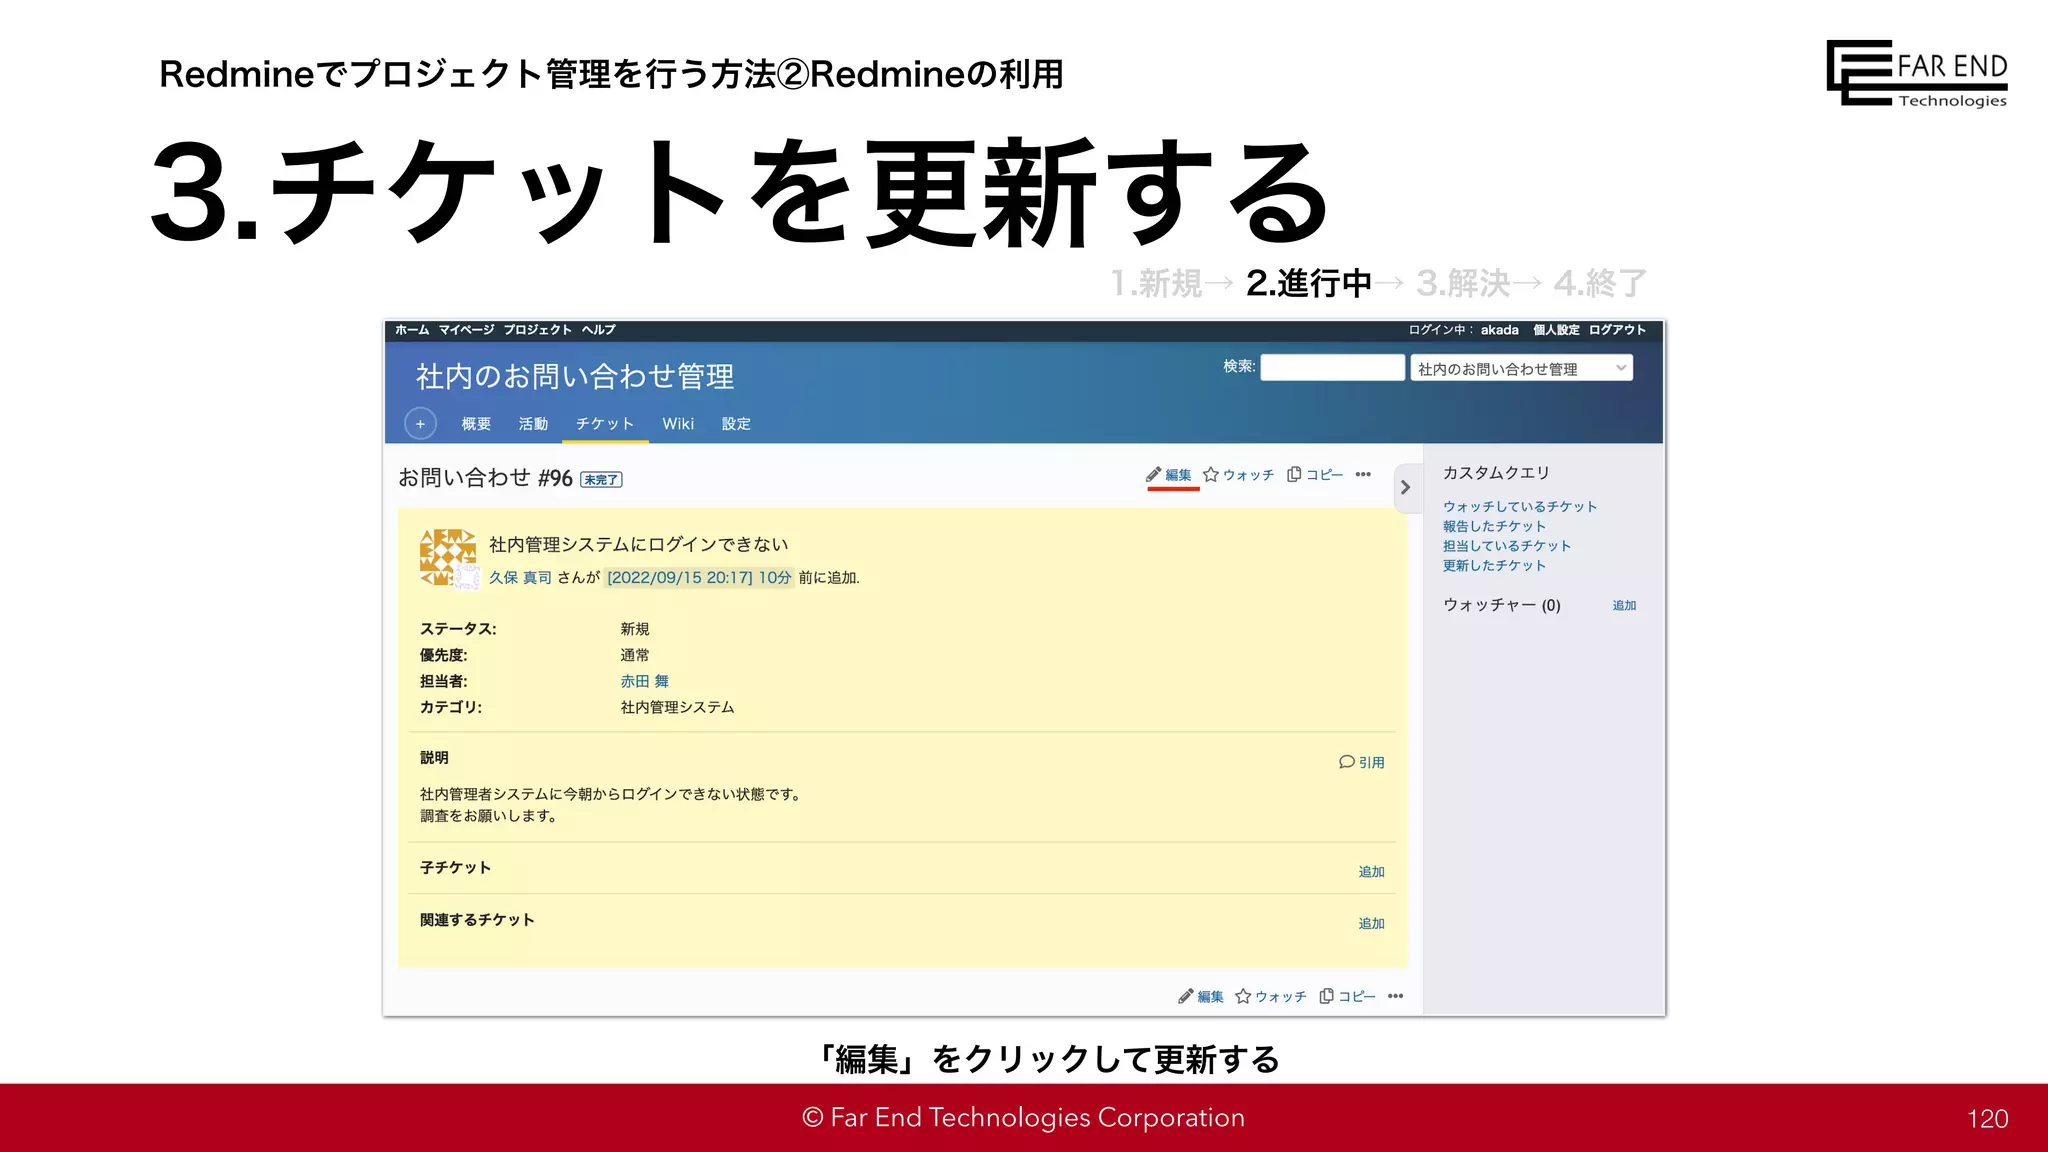
Task: Click 追加 beside 子チケット
Action: (x=1371, y=872)
